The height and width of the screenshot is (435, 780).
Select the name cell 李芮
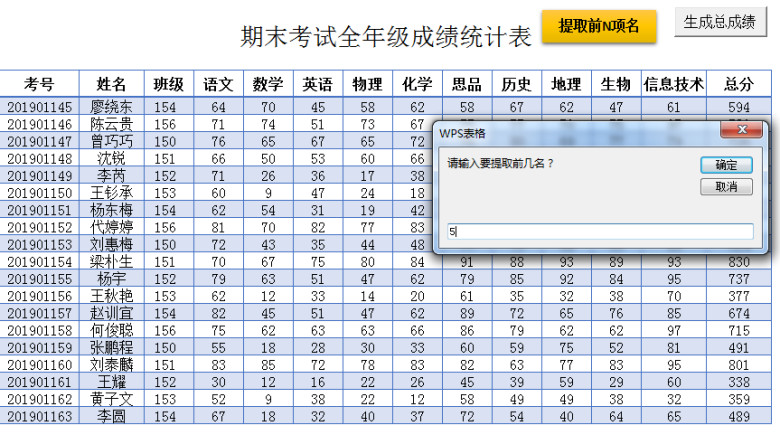point(111,176)
